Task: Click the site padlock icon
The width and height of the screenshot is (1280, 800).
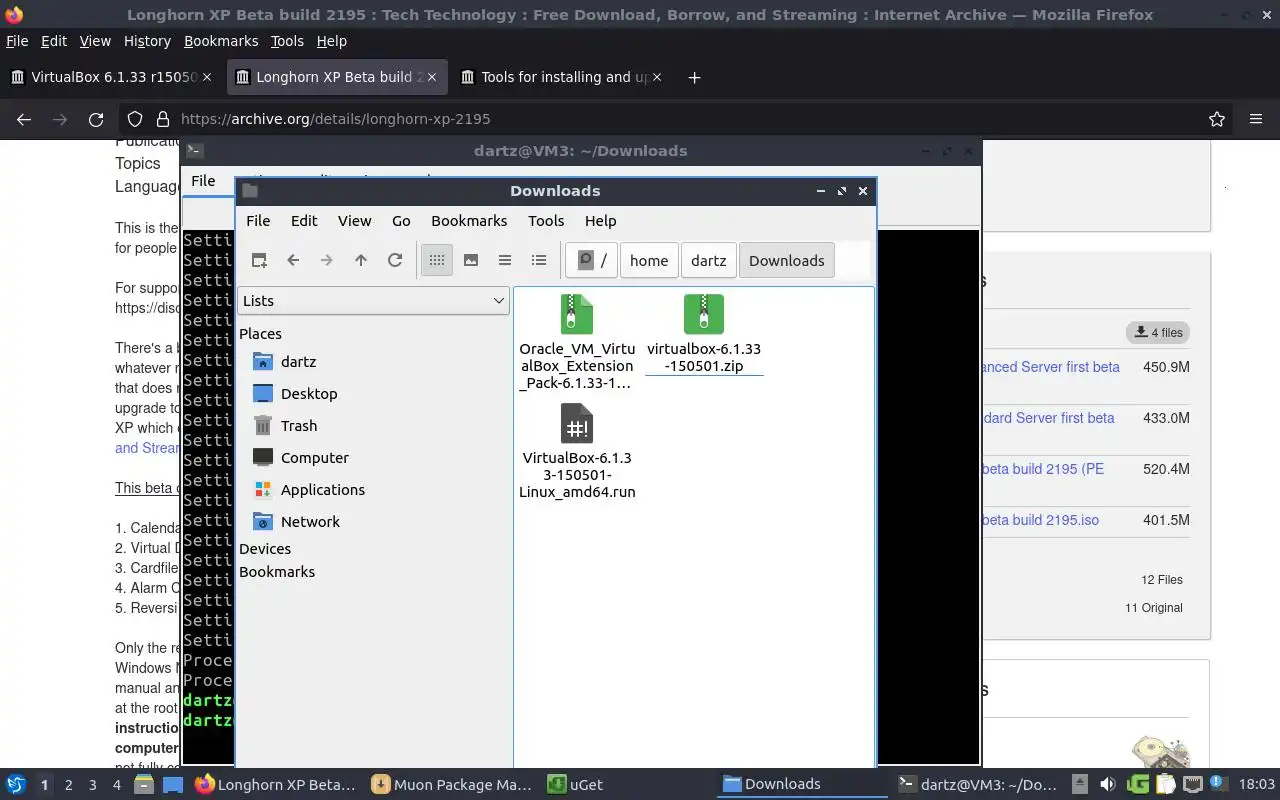Action: [x=162, y=119]
